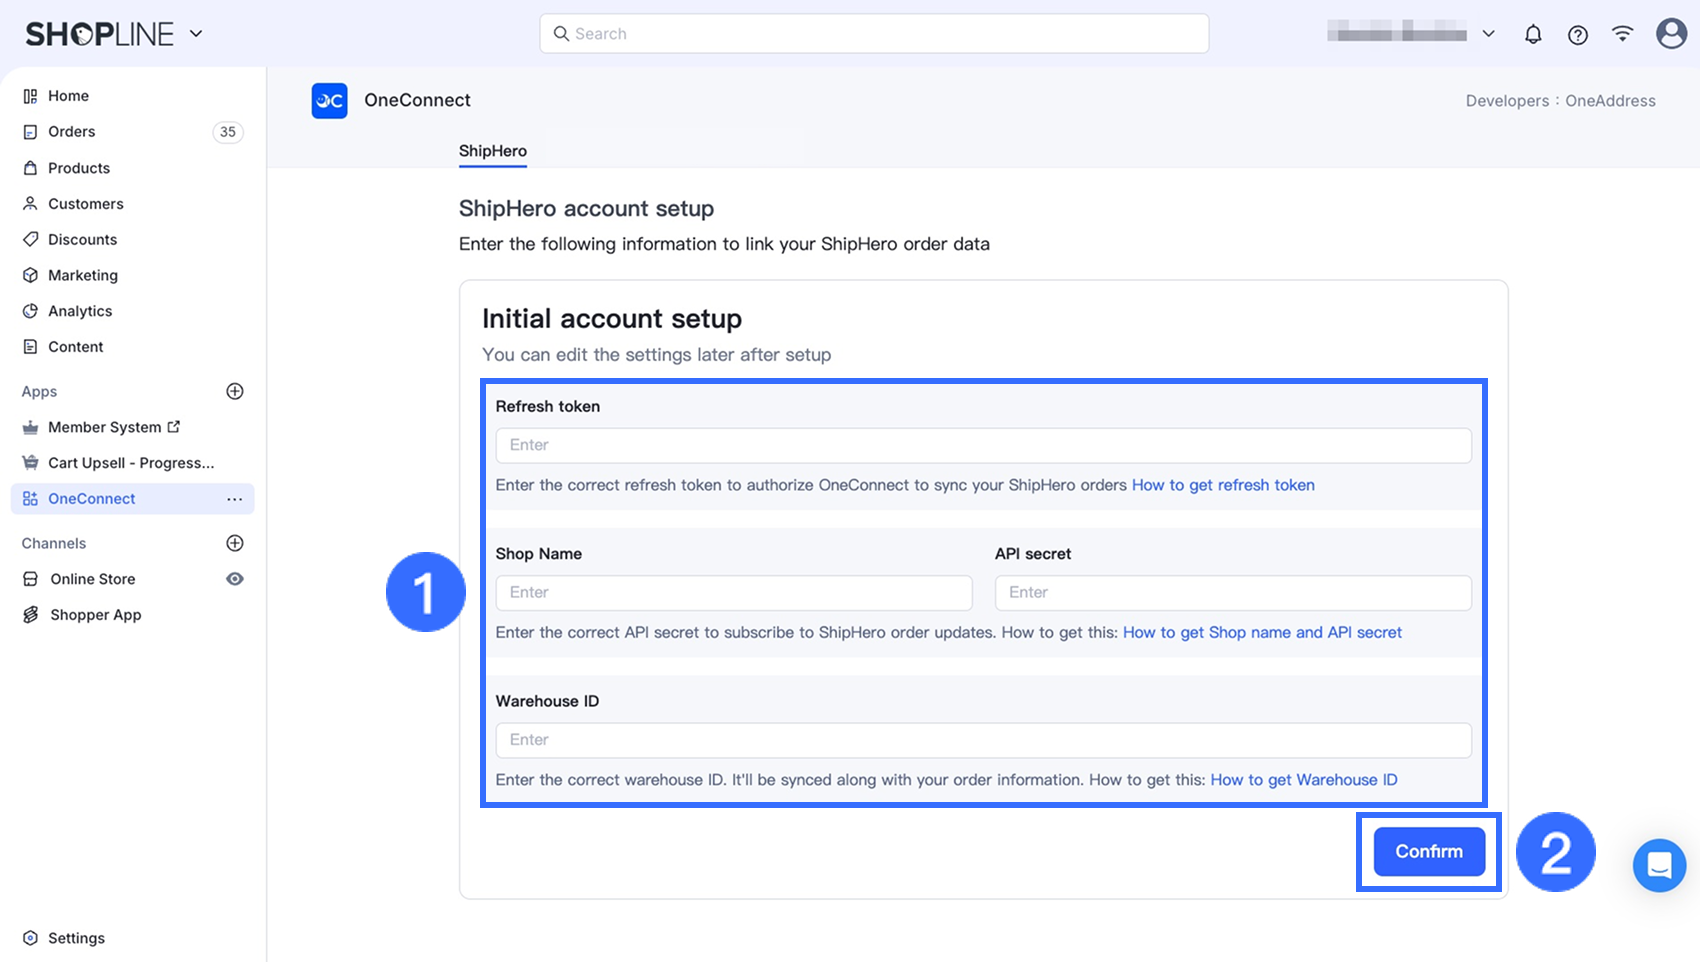Open the help question mark icon
1700x962 pixels.
coord(1578,35)
